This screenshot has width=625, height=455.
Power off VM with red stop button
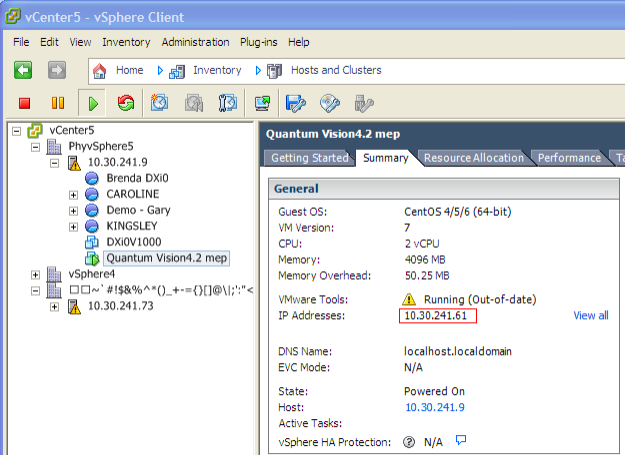click(x=25, y=104)
